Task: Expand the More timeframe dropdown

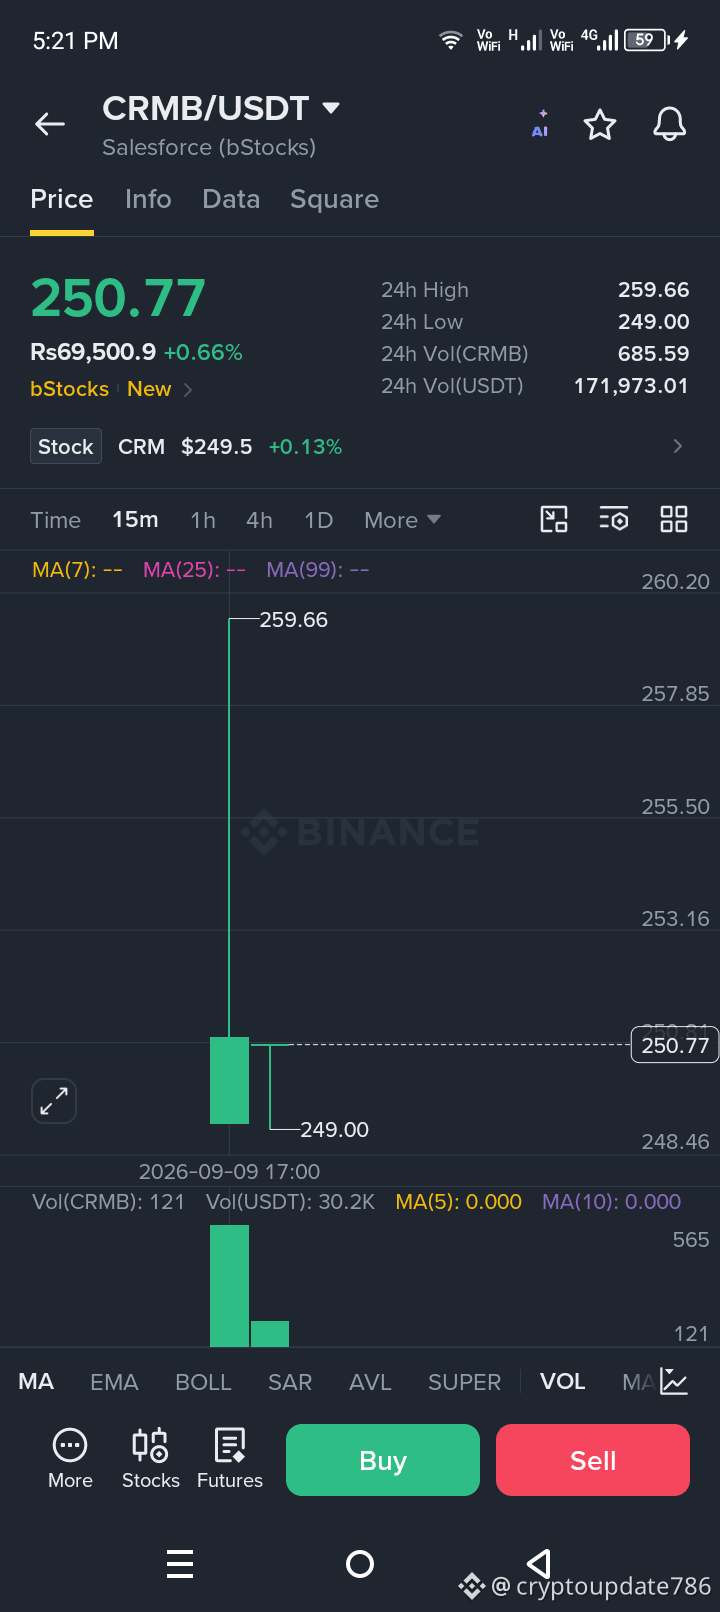Action: (x=402, y=520)
